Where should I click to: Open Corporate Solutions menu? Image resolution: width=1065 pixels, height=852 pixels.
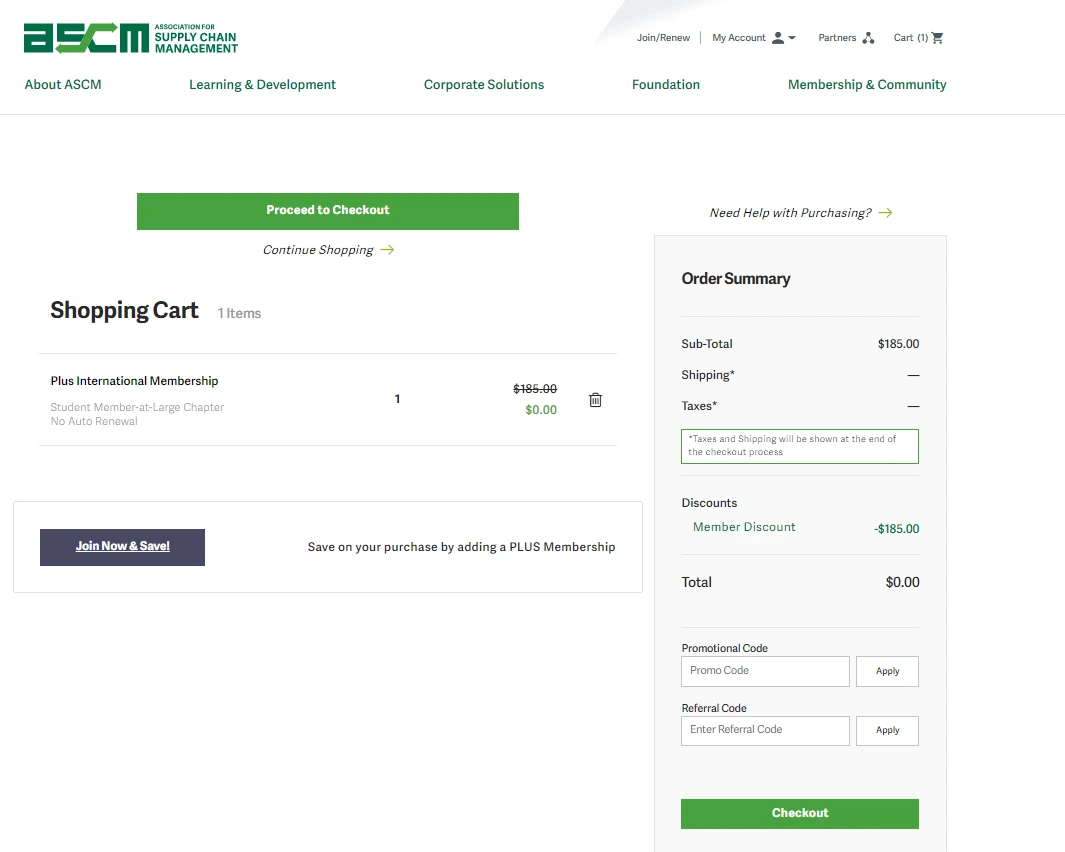click(x=484, y=84)
